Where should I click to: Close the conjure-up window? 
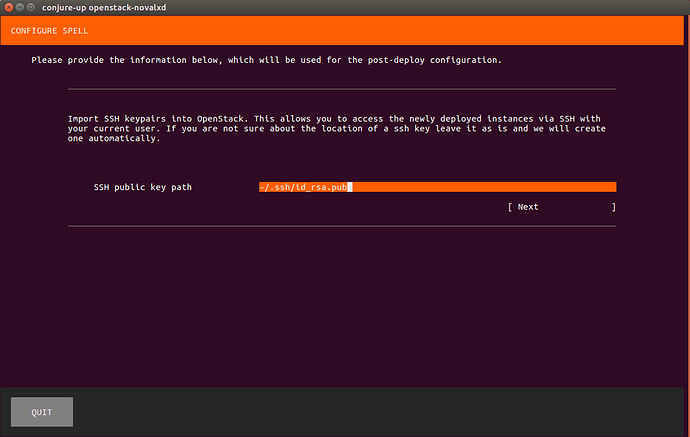point(9,7)
